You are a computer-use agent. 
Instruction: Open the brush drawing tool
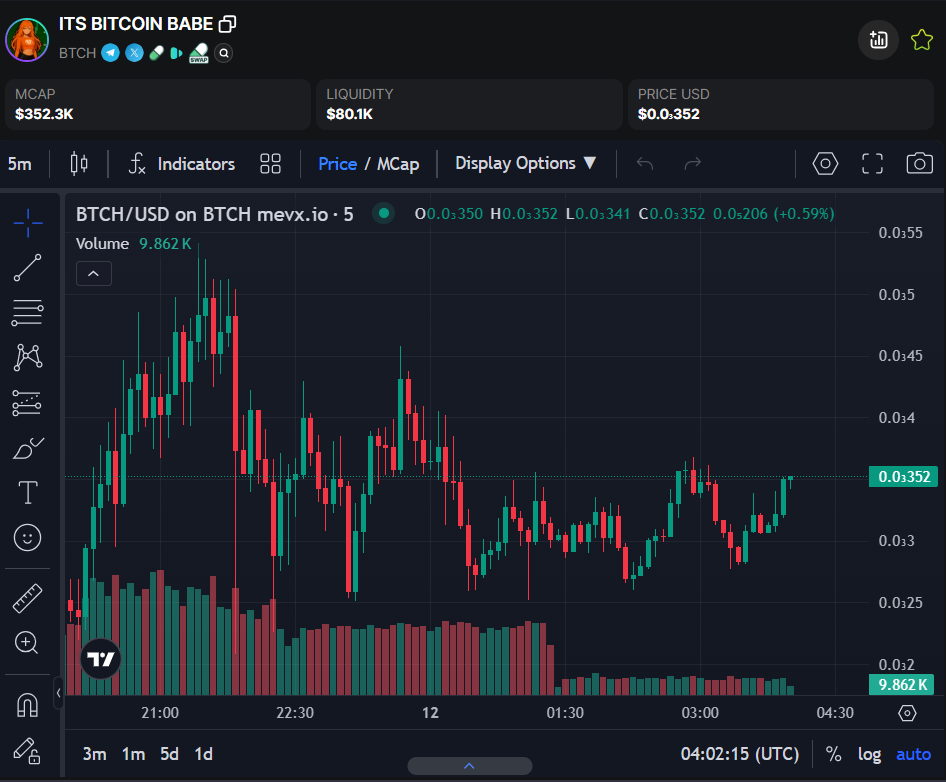(x=28, y=449)
